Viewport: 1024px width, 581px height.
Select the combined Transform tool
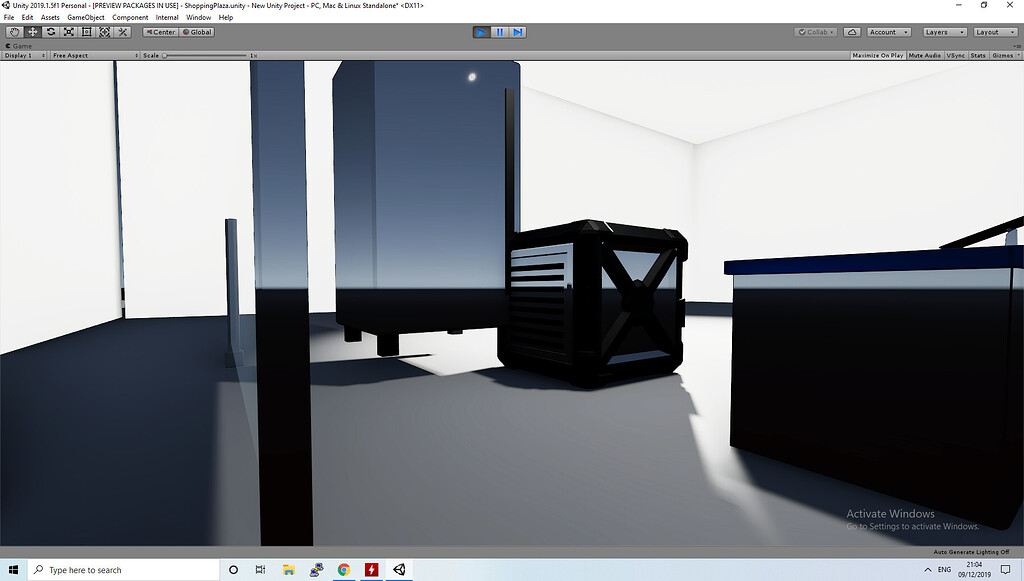point(104,31)
